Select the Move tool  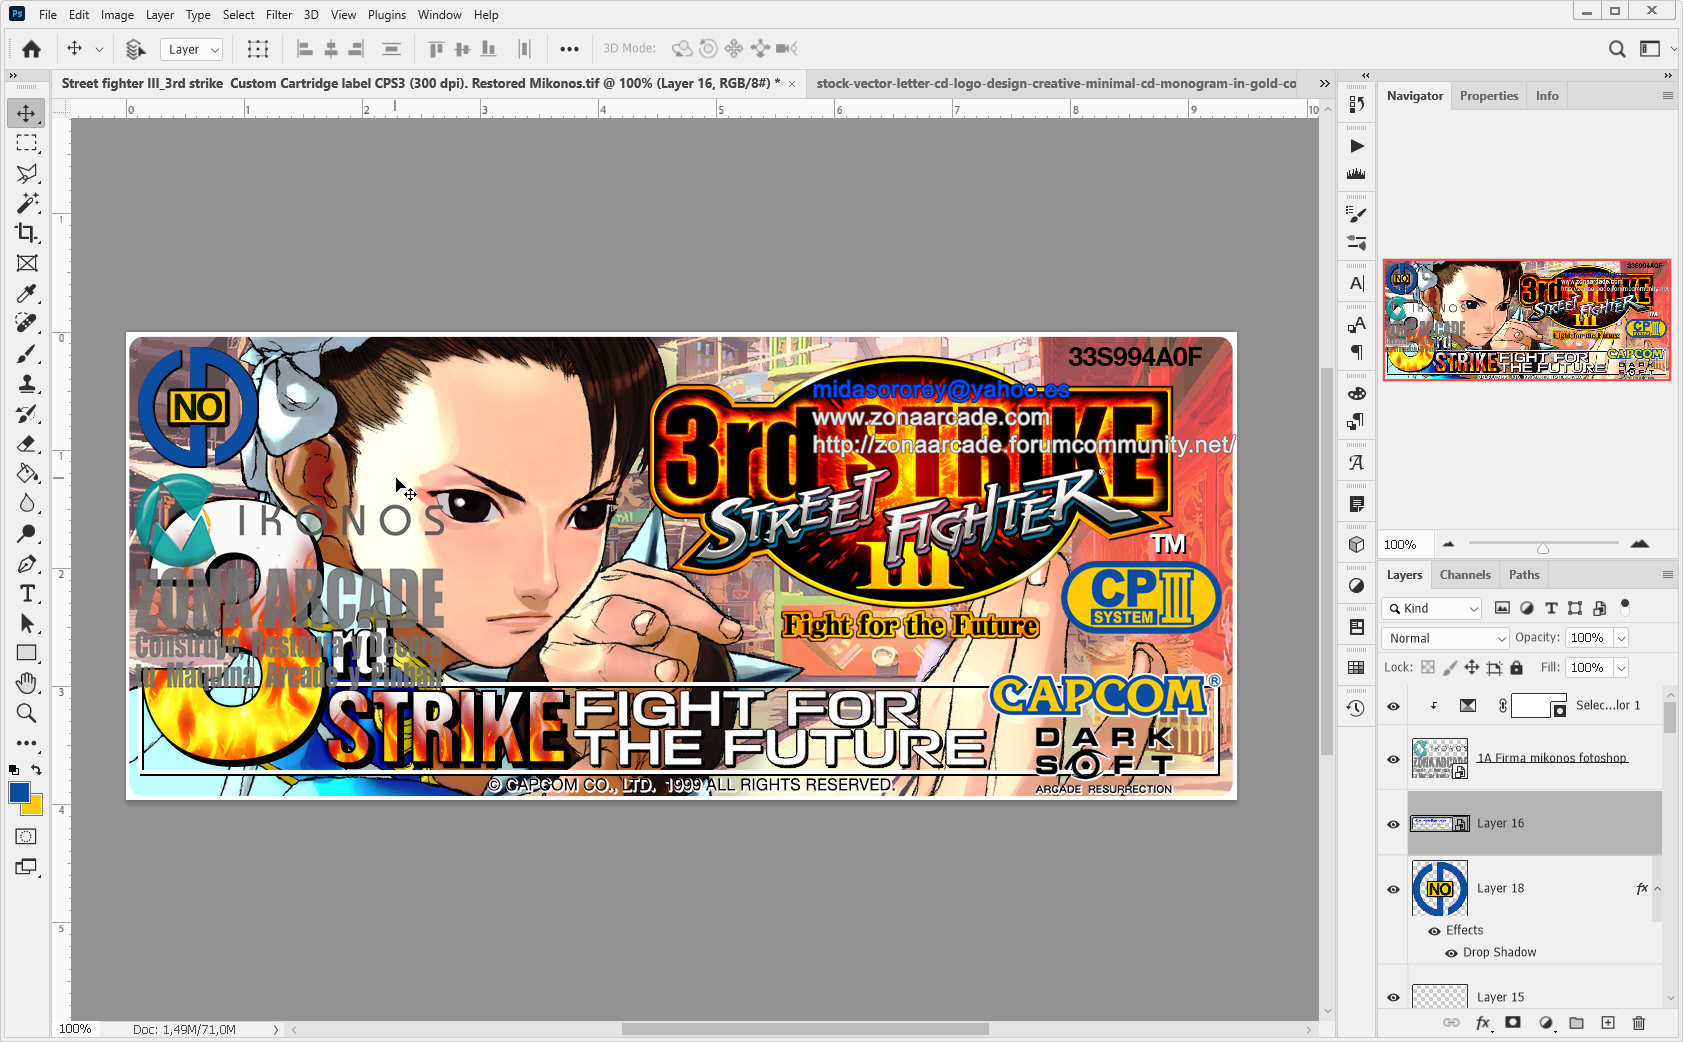tap(26, 113)
